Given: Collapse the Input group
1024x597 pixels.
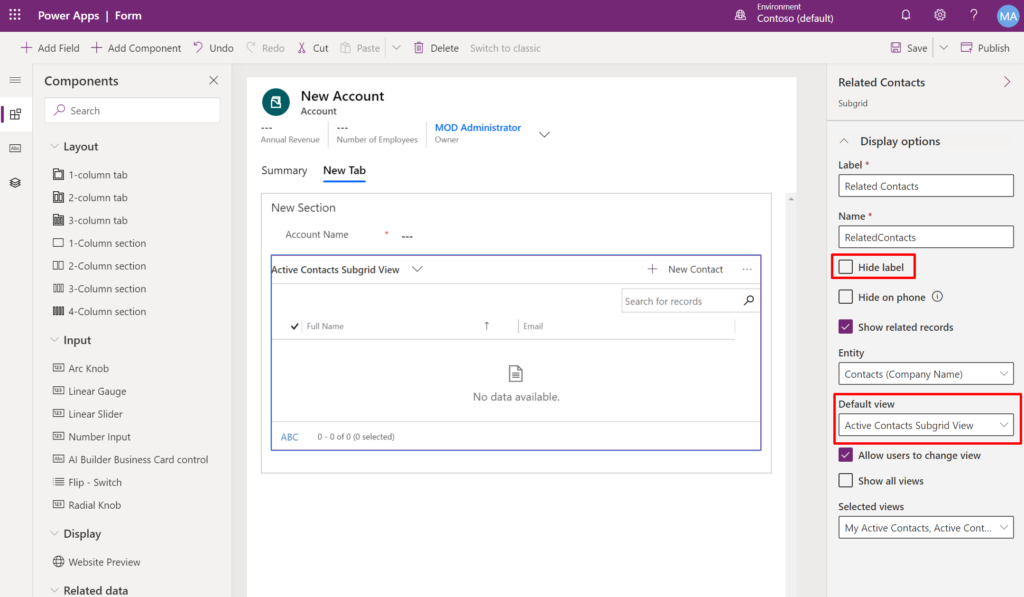Looking at the screenshot, I should 54,340.
